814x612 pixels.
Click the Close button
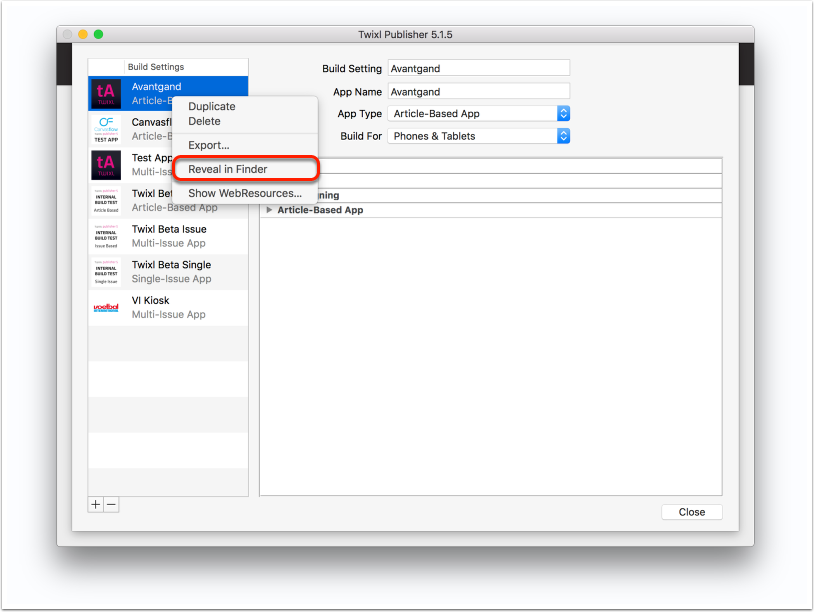point(691,512)
